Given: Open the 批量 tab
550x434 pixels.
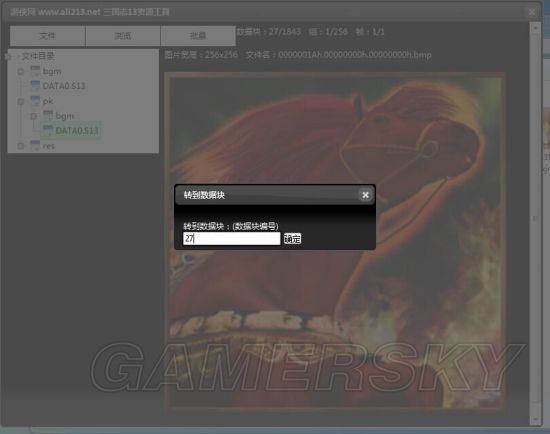Looking at the screenshot, I should [198, 36].
